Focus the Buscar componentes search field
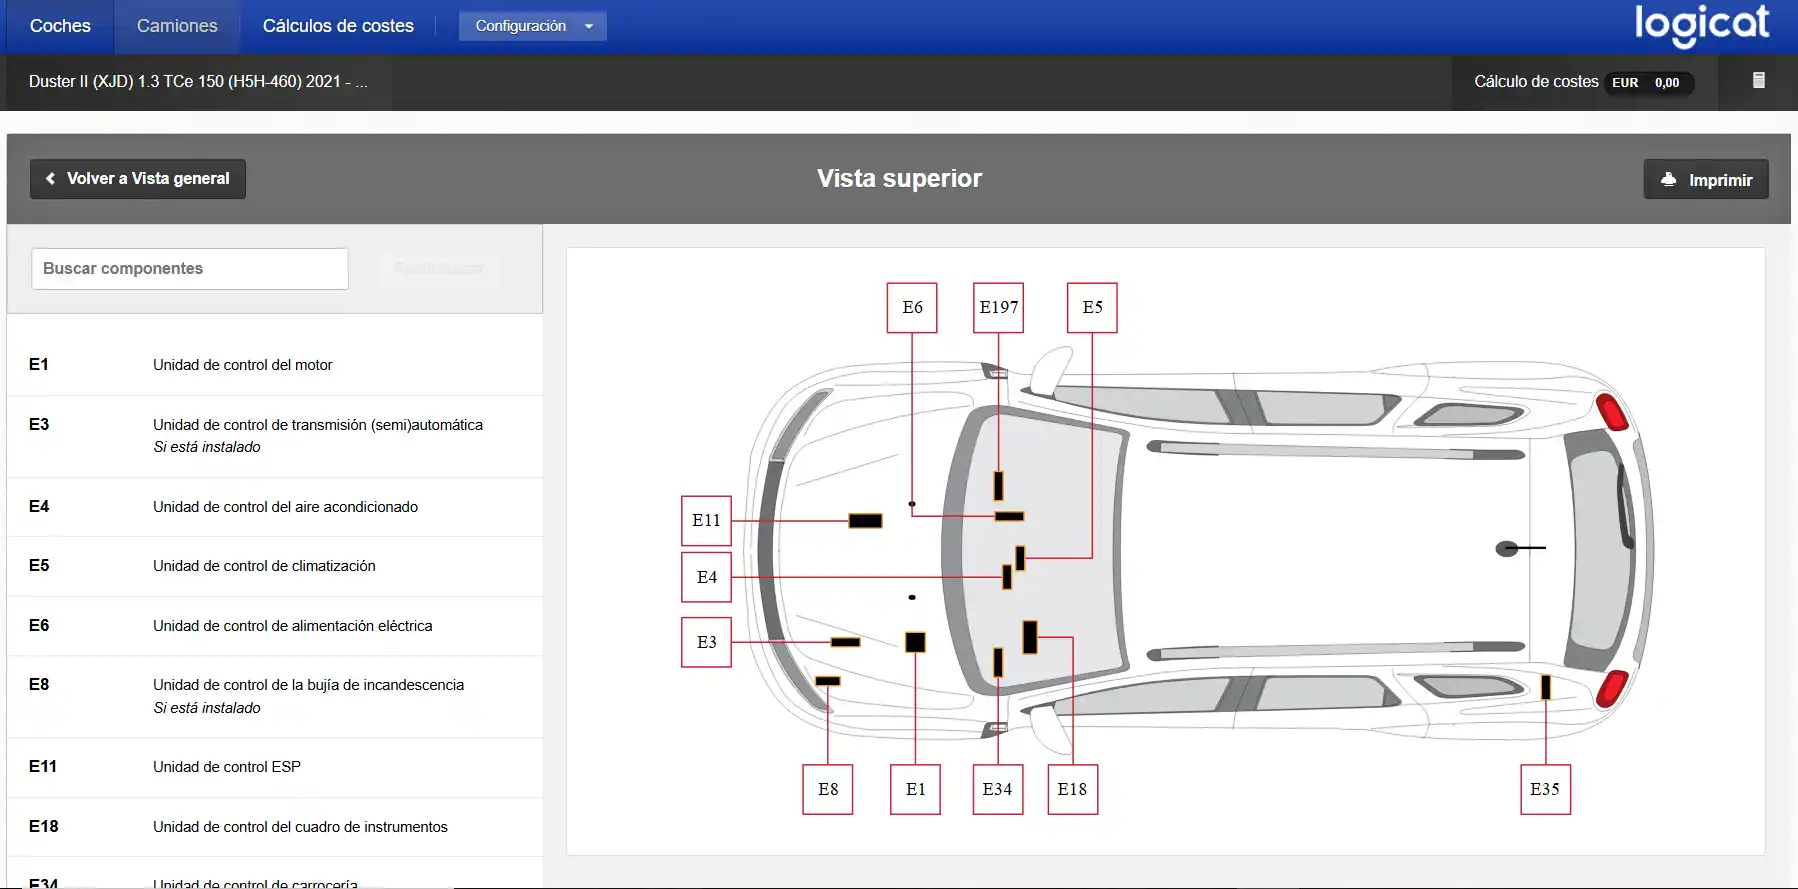Screen dimensions: 1798x889 [x=190, y=269]
